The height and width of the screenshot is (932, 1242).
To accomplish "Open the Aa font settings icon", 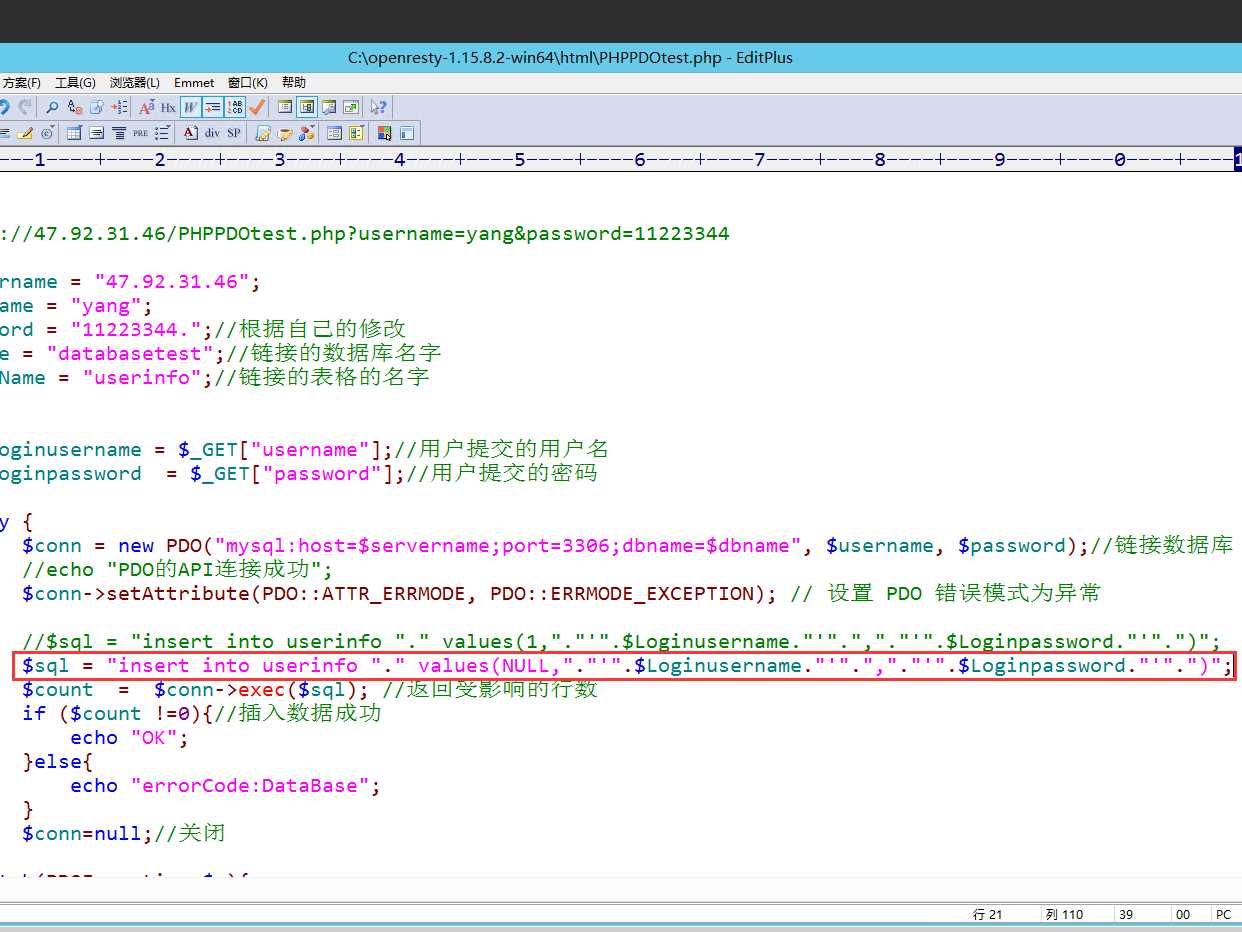I will point(147,107).
